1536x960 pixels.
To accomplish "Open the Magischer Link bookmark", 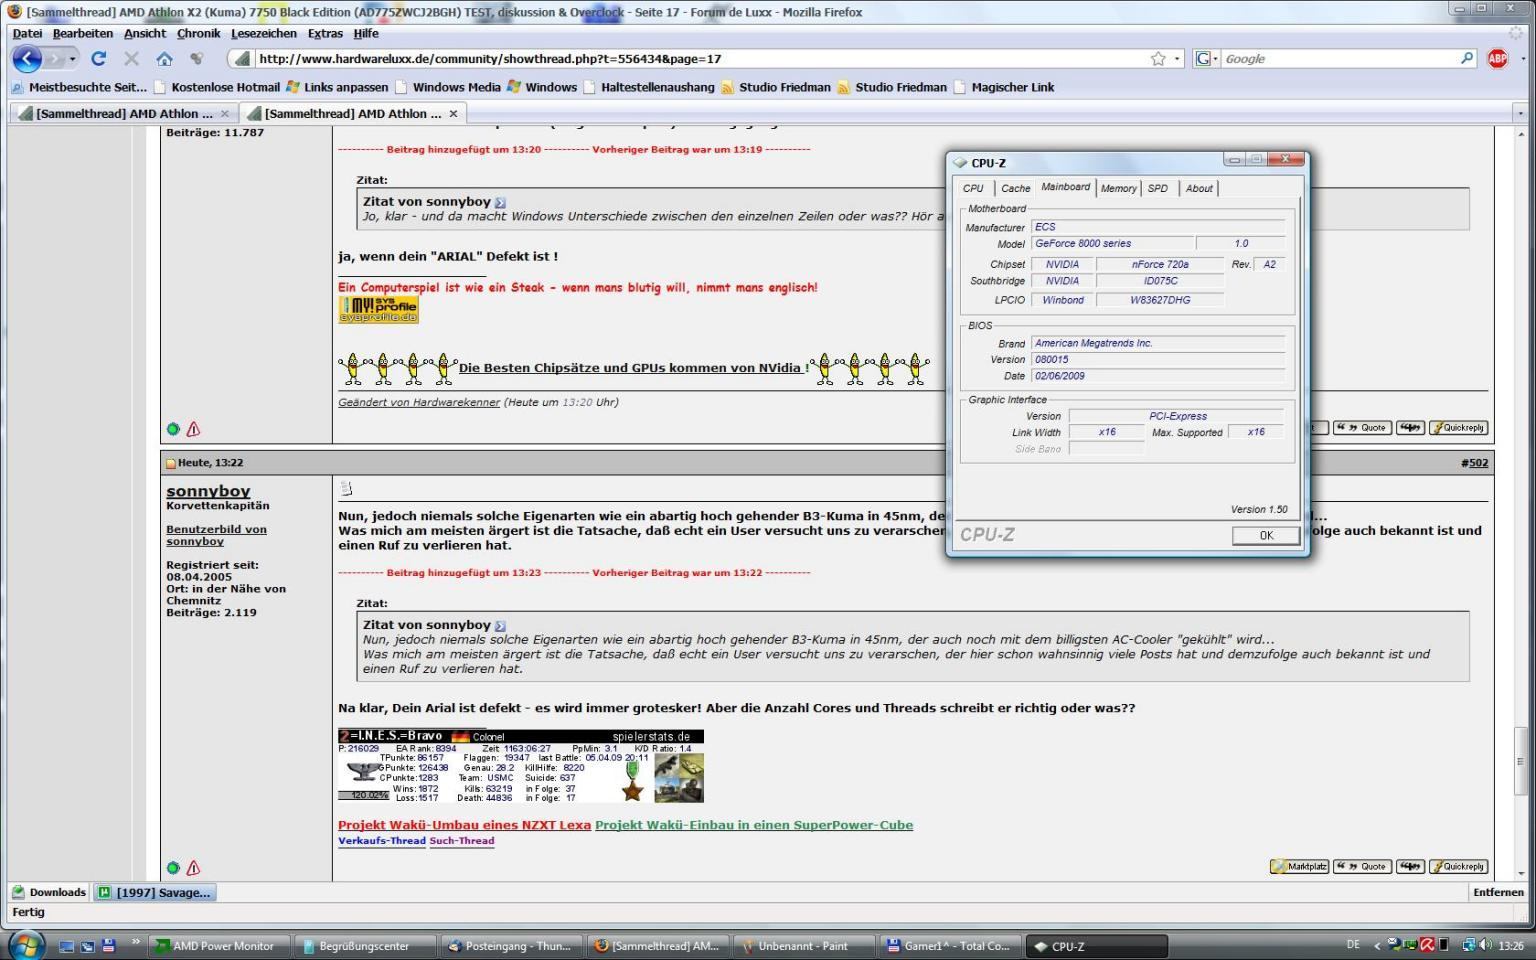I will coord(1003,87).
